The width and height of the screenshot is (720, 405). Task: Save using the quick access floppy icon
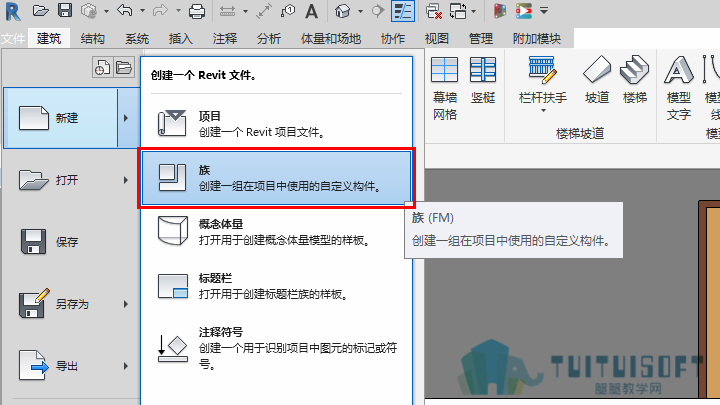pos(65,11)
